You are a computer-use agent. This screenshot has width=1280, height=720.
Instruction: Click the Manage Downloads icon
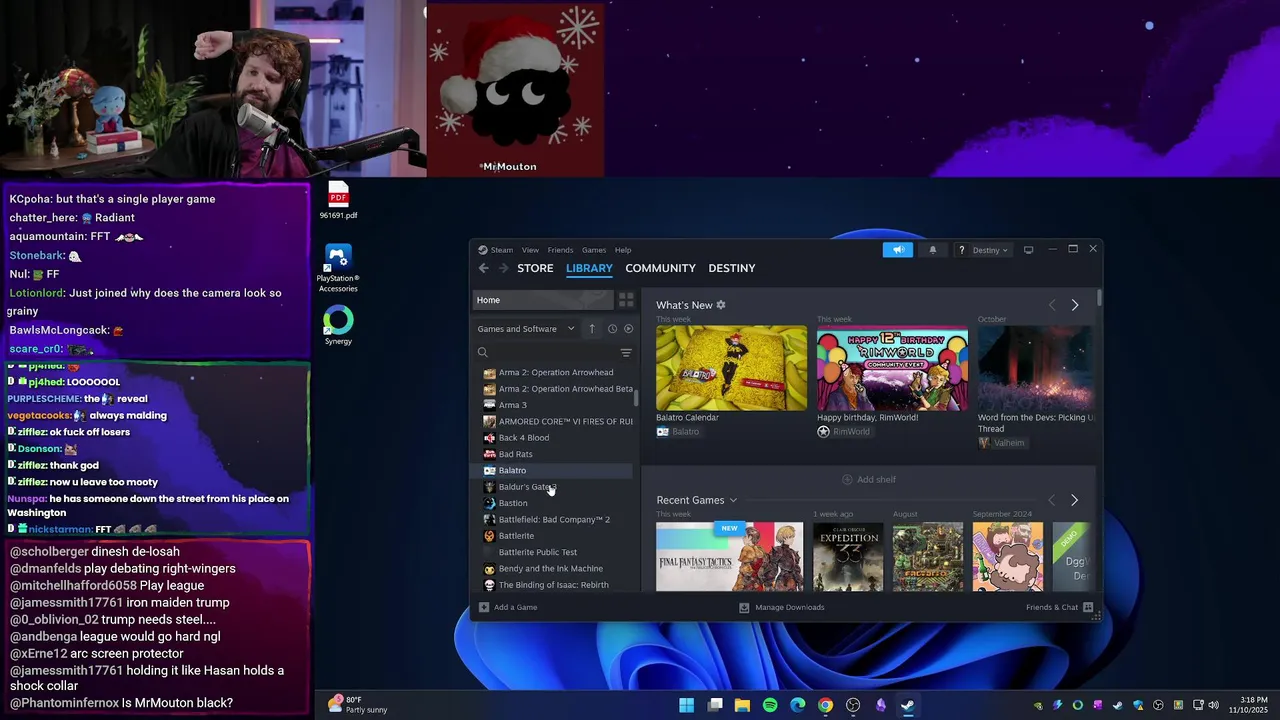[x=744, y=607]
